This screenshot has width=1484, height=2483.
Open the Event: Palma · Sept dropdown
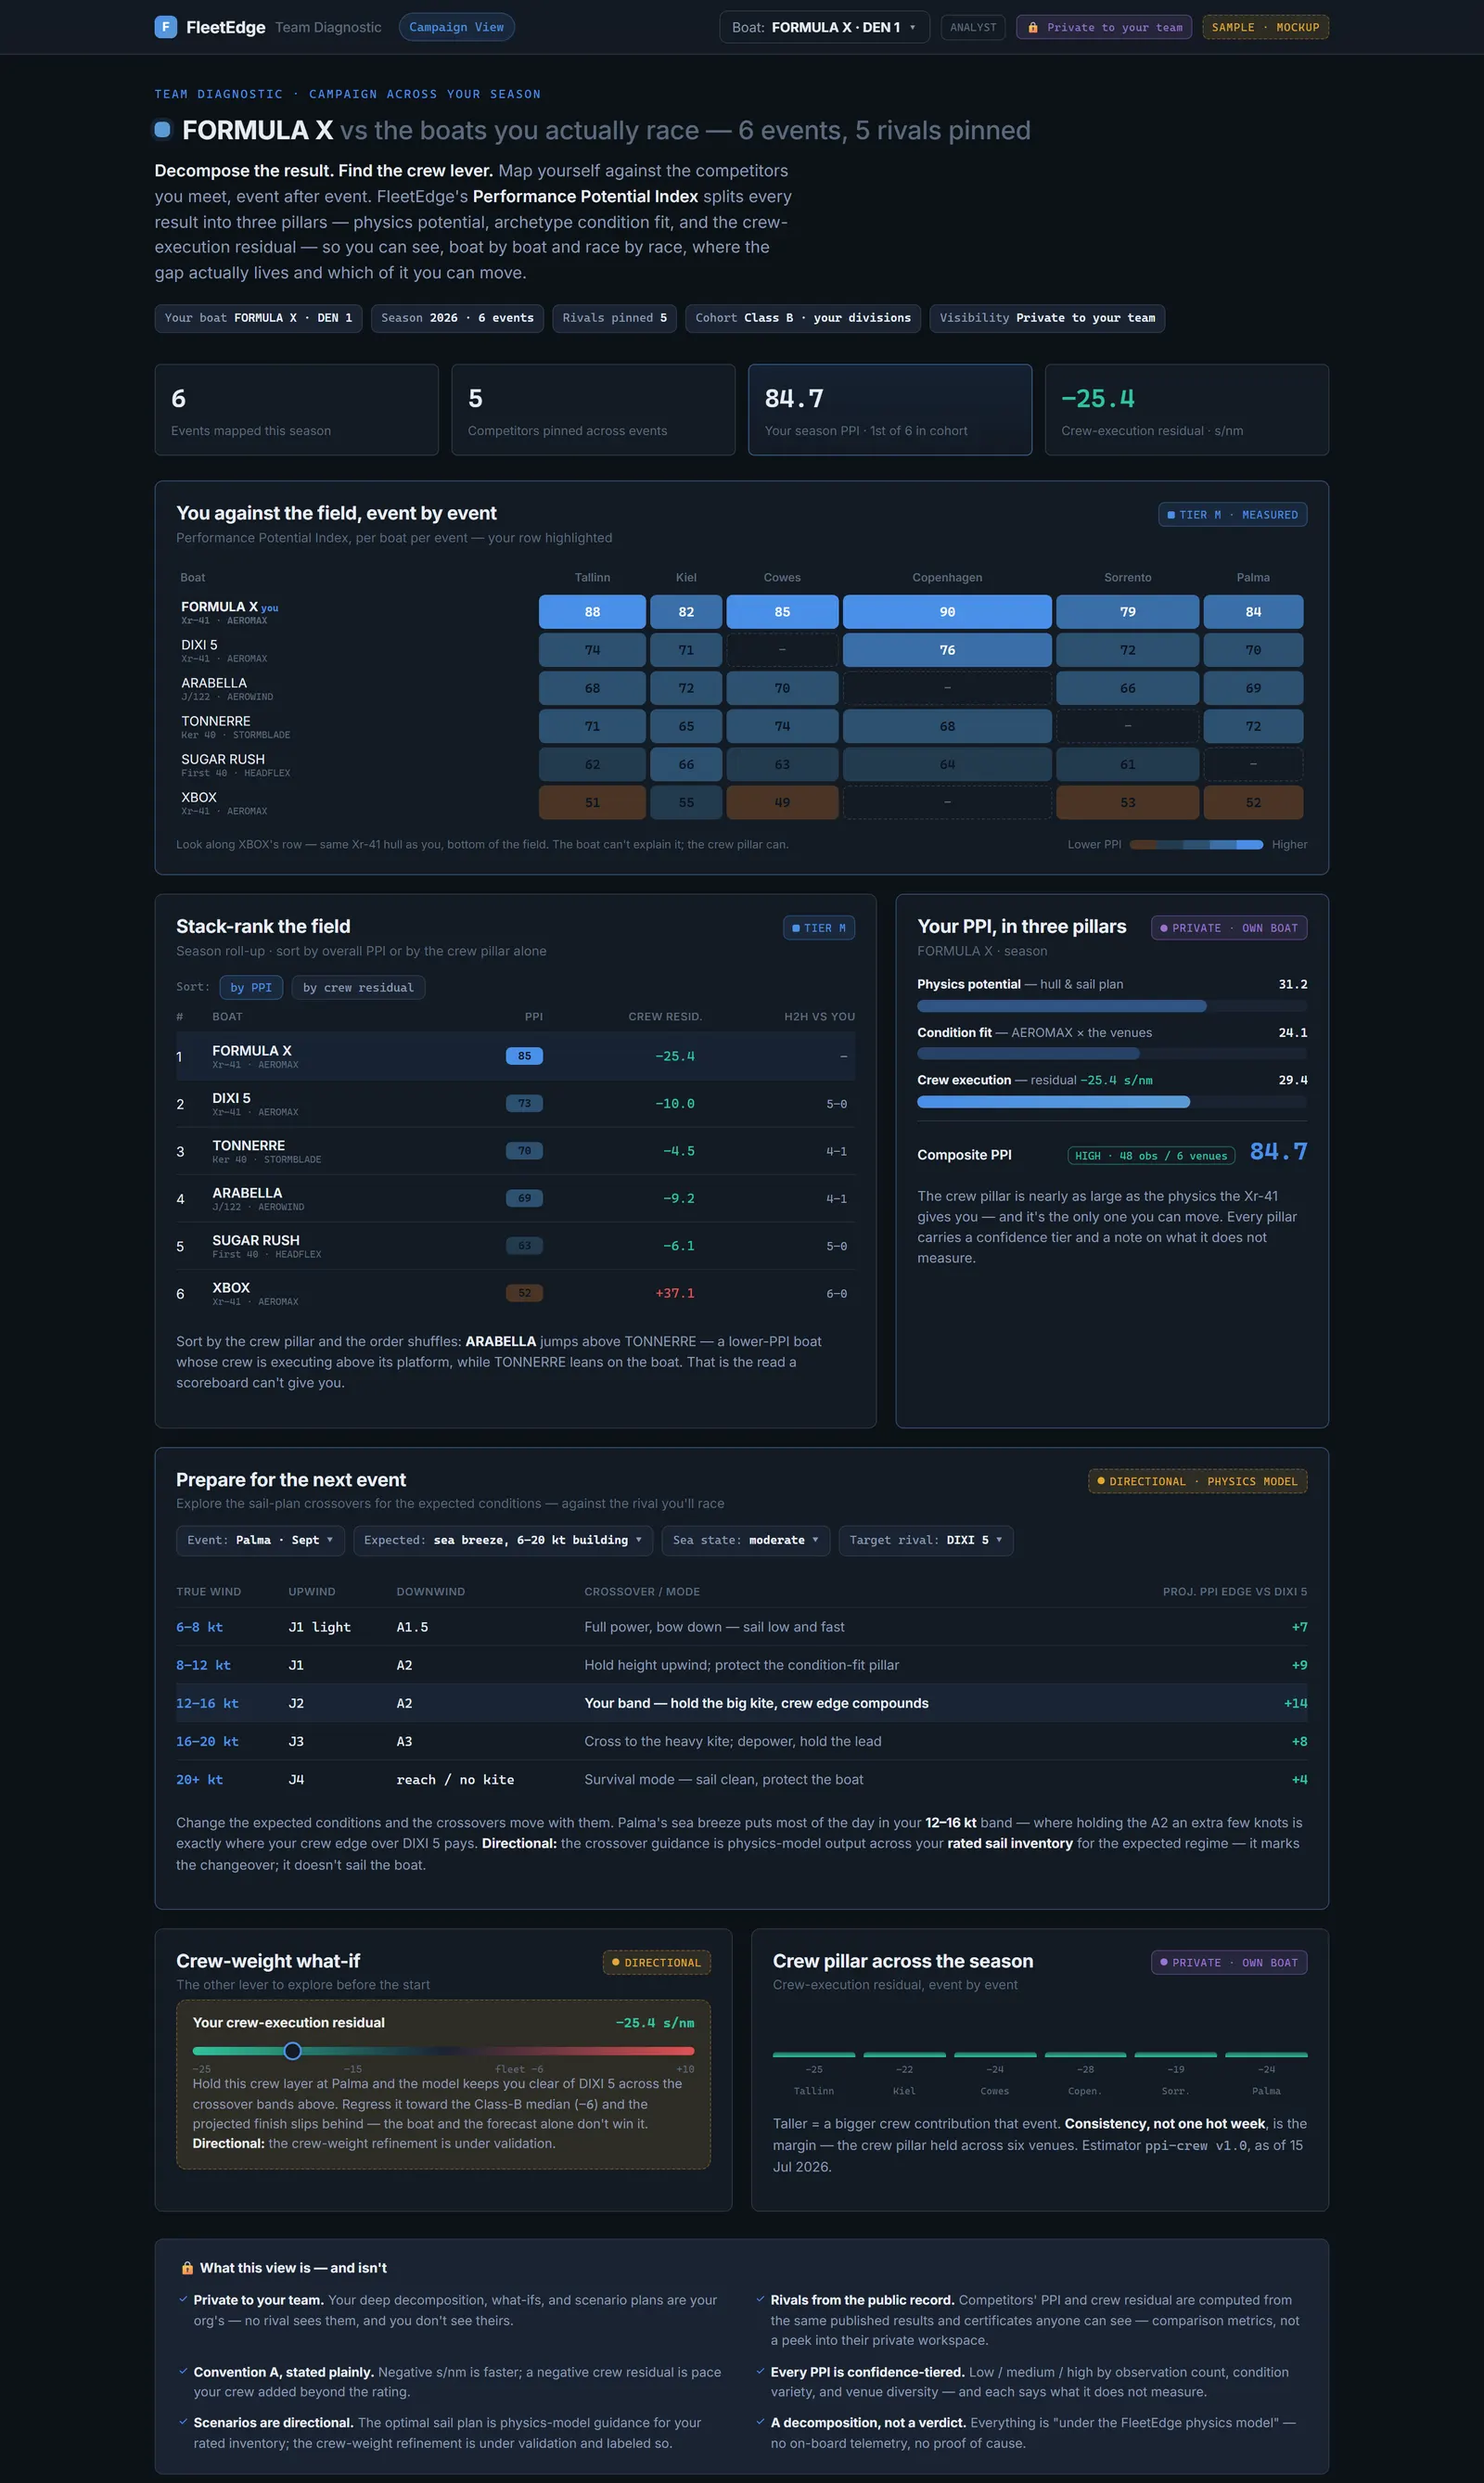coord(260,1540)
